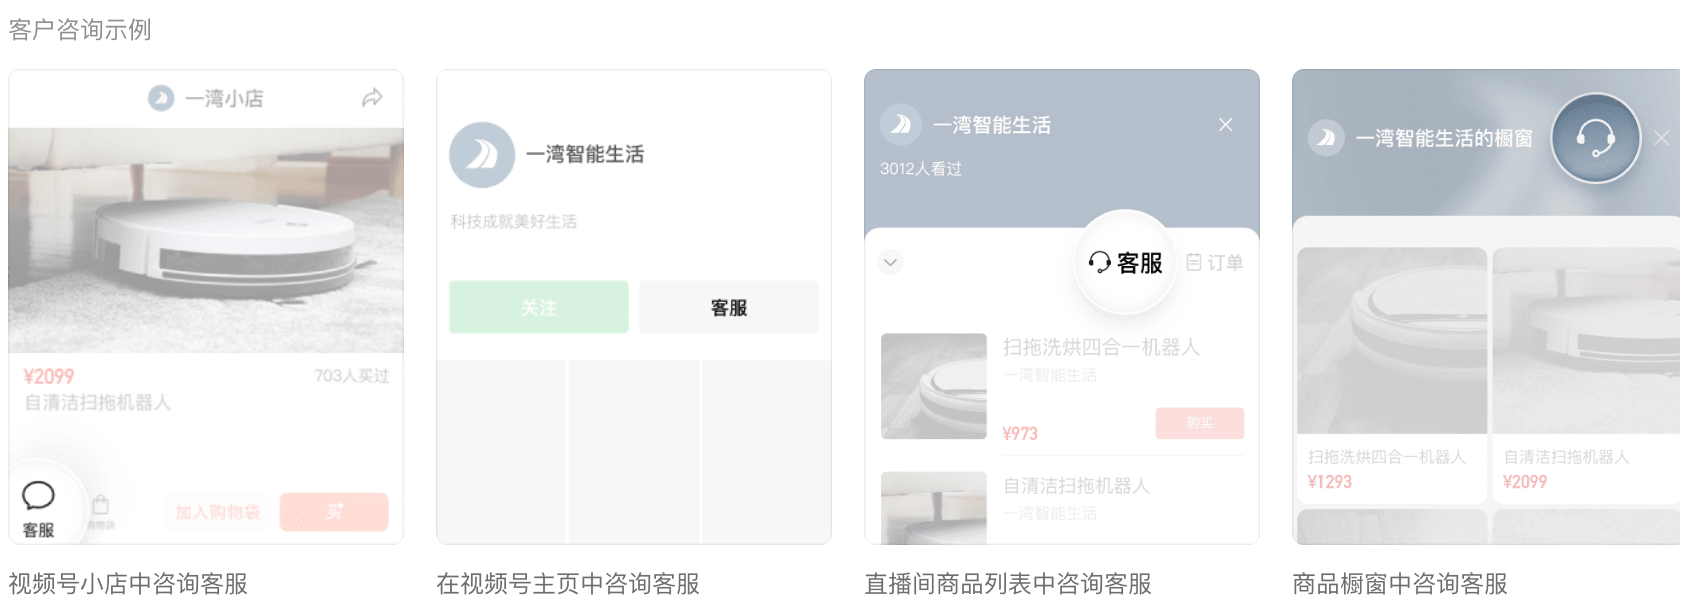Click the 一湾智能生活 profile avatar
Screen dimensions: 1696x612
pos(482,155)
